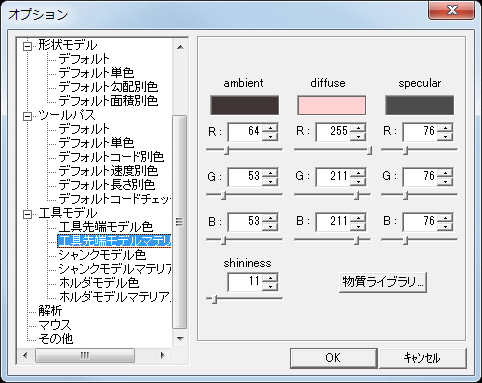Select デフォルト勾配別色 tree item

tap(108, 87)
